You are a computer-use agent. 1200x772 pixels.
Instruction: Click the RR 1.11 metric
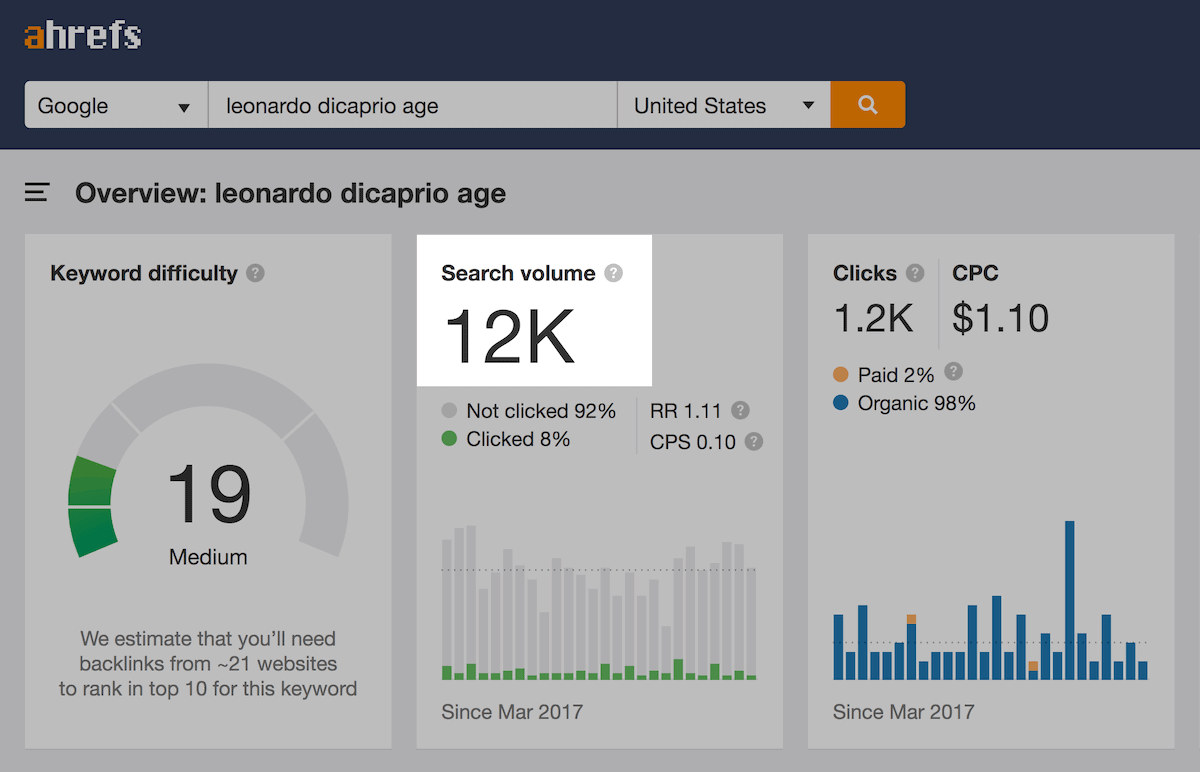point(686,411)
